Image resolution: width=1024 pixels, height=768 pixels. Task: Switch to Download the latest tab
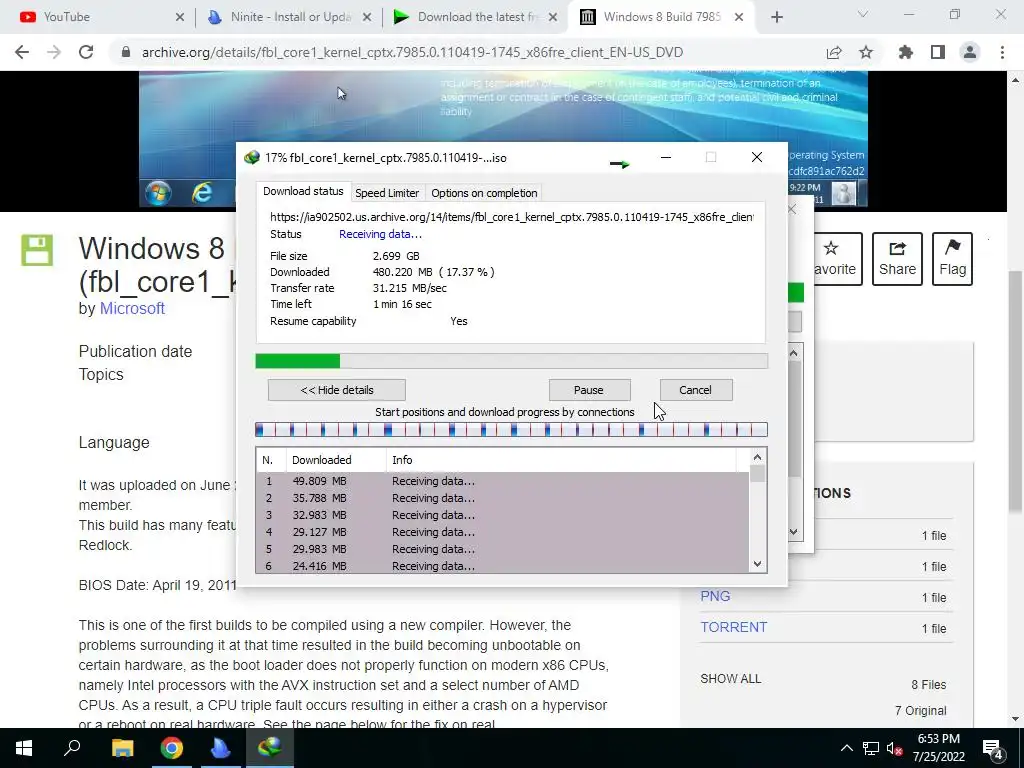tap(475, 17)
